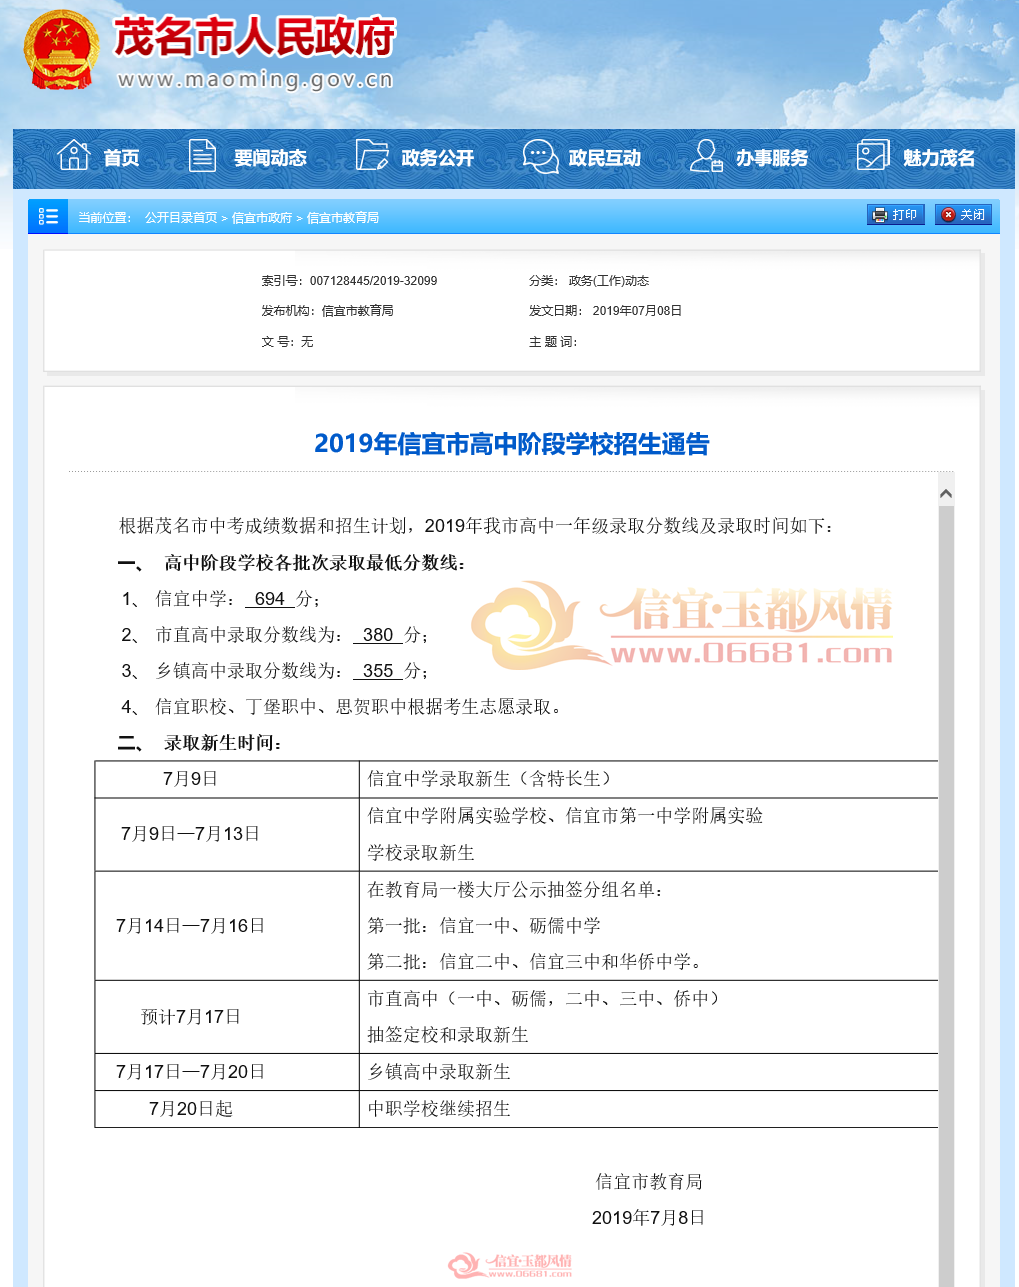Click the www.maoming.gov.cn address text
This screenshot has height=1287, width=1019.
(254, 80)
